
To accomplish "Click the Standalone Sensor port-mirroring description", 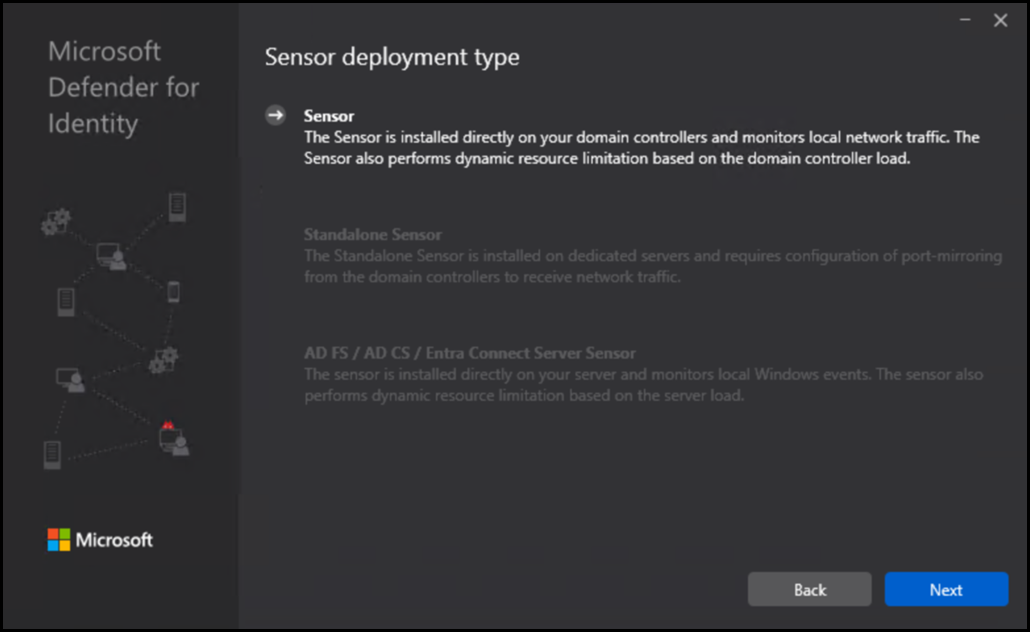I will click(x=652, y=266).
